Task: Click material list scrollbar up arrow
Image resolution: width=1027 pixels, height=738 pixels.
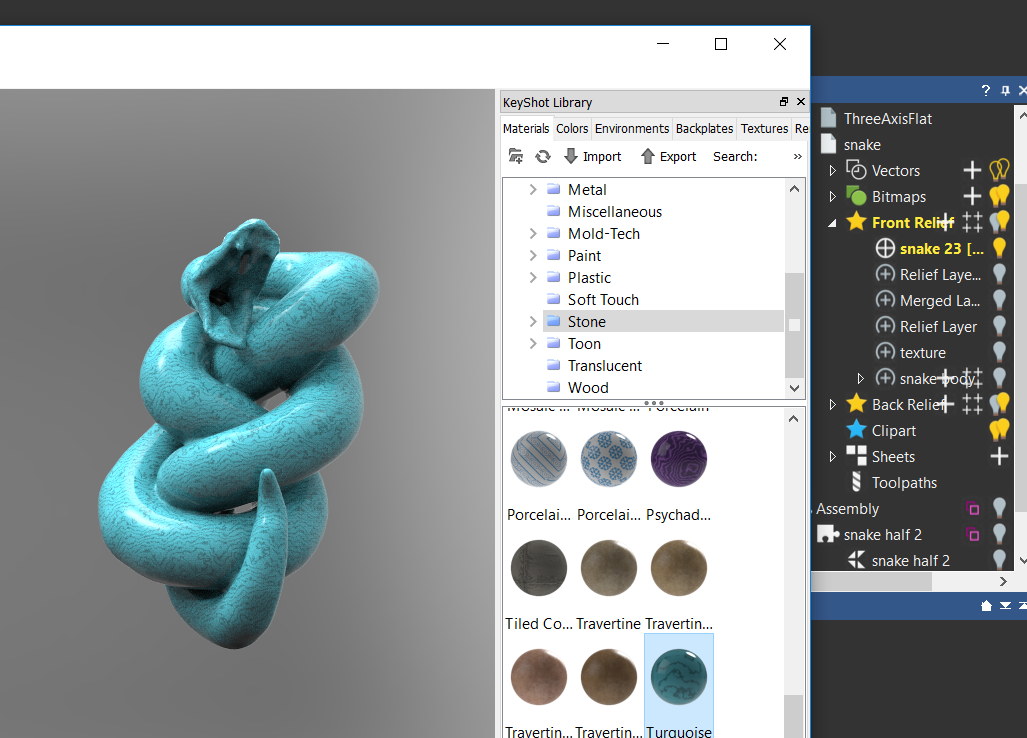Action: pos(793,418)
